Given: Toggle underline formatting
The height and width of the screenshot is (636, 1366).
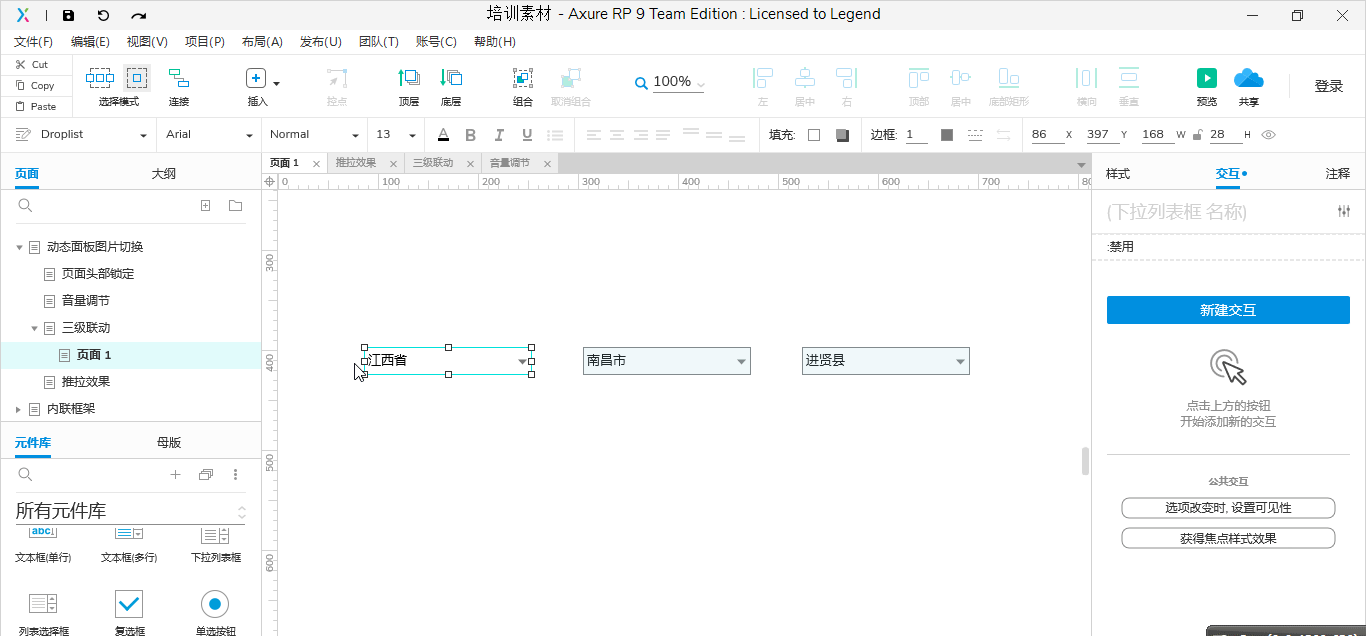Looking at the screenshot, I should [527, 135].
